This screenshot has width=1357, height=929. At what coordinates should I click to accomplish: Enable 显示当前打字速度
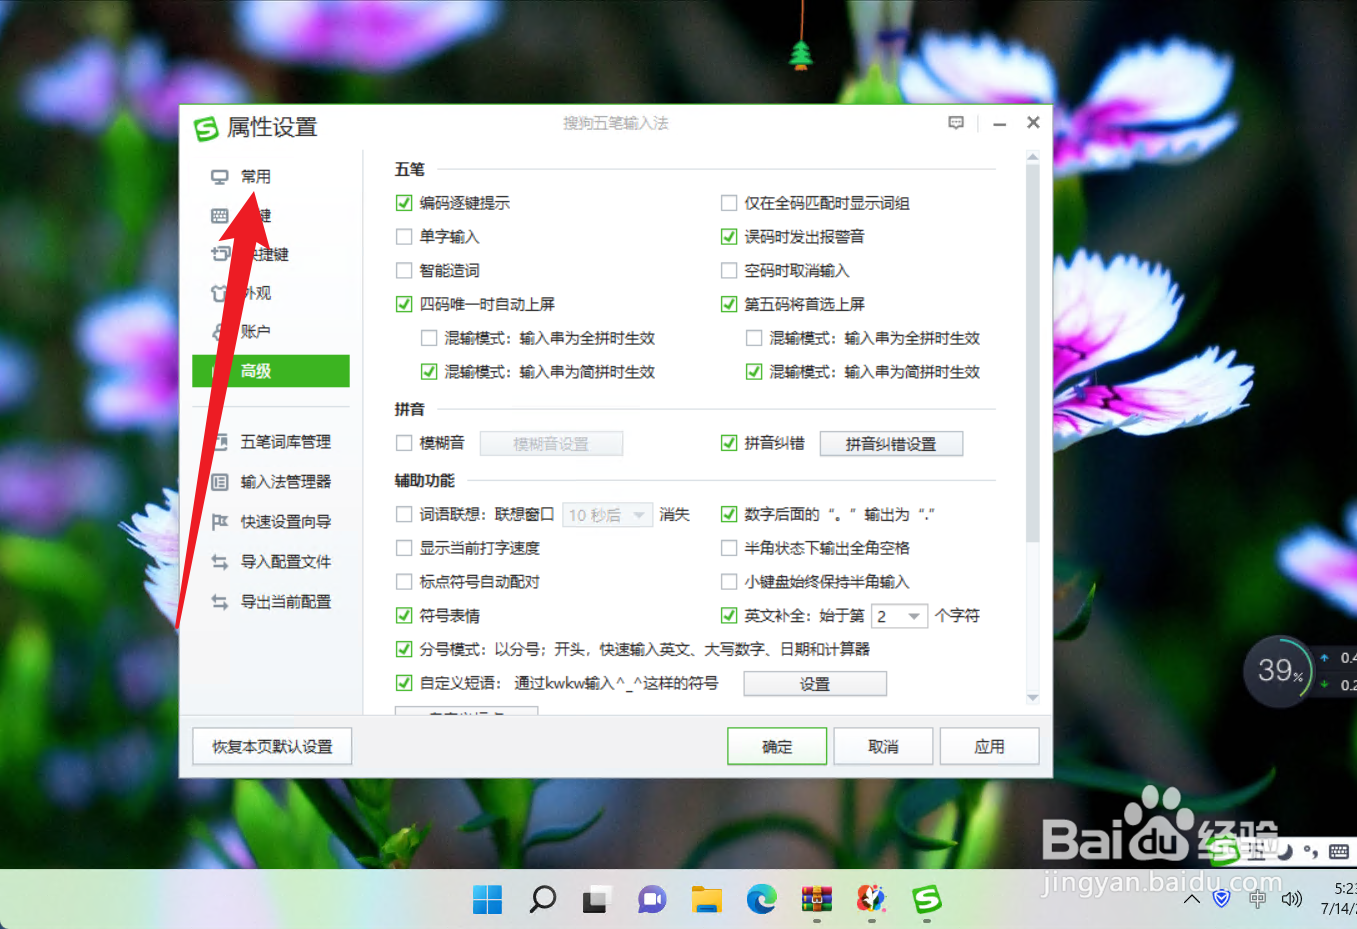(x=404, y=548)
